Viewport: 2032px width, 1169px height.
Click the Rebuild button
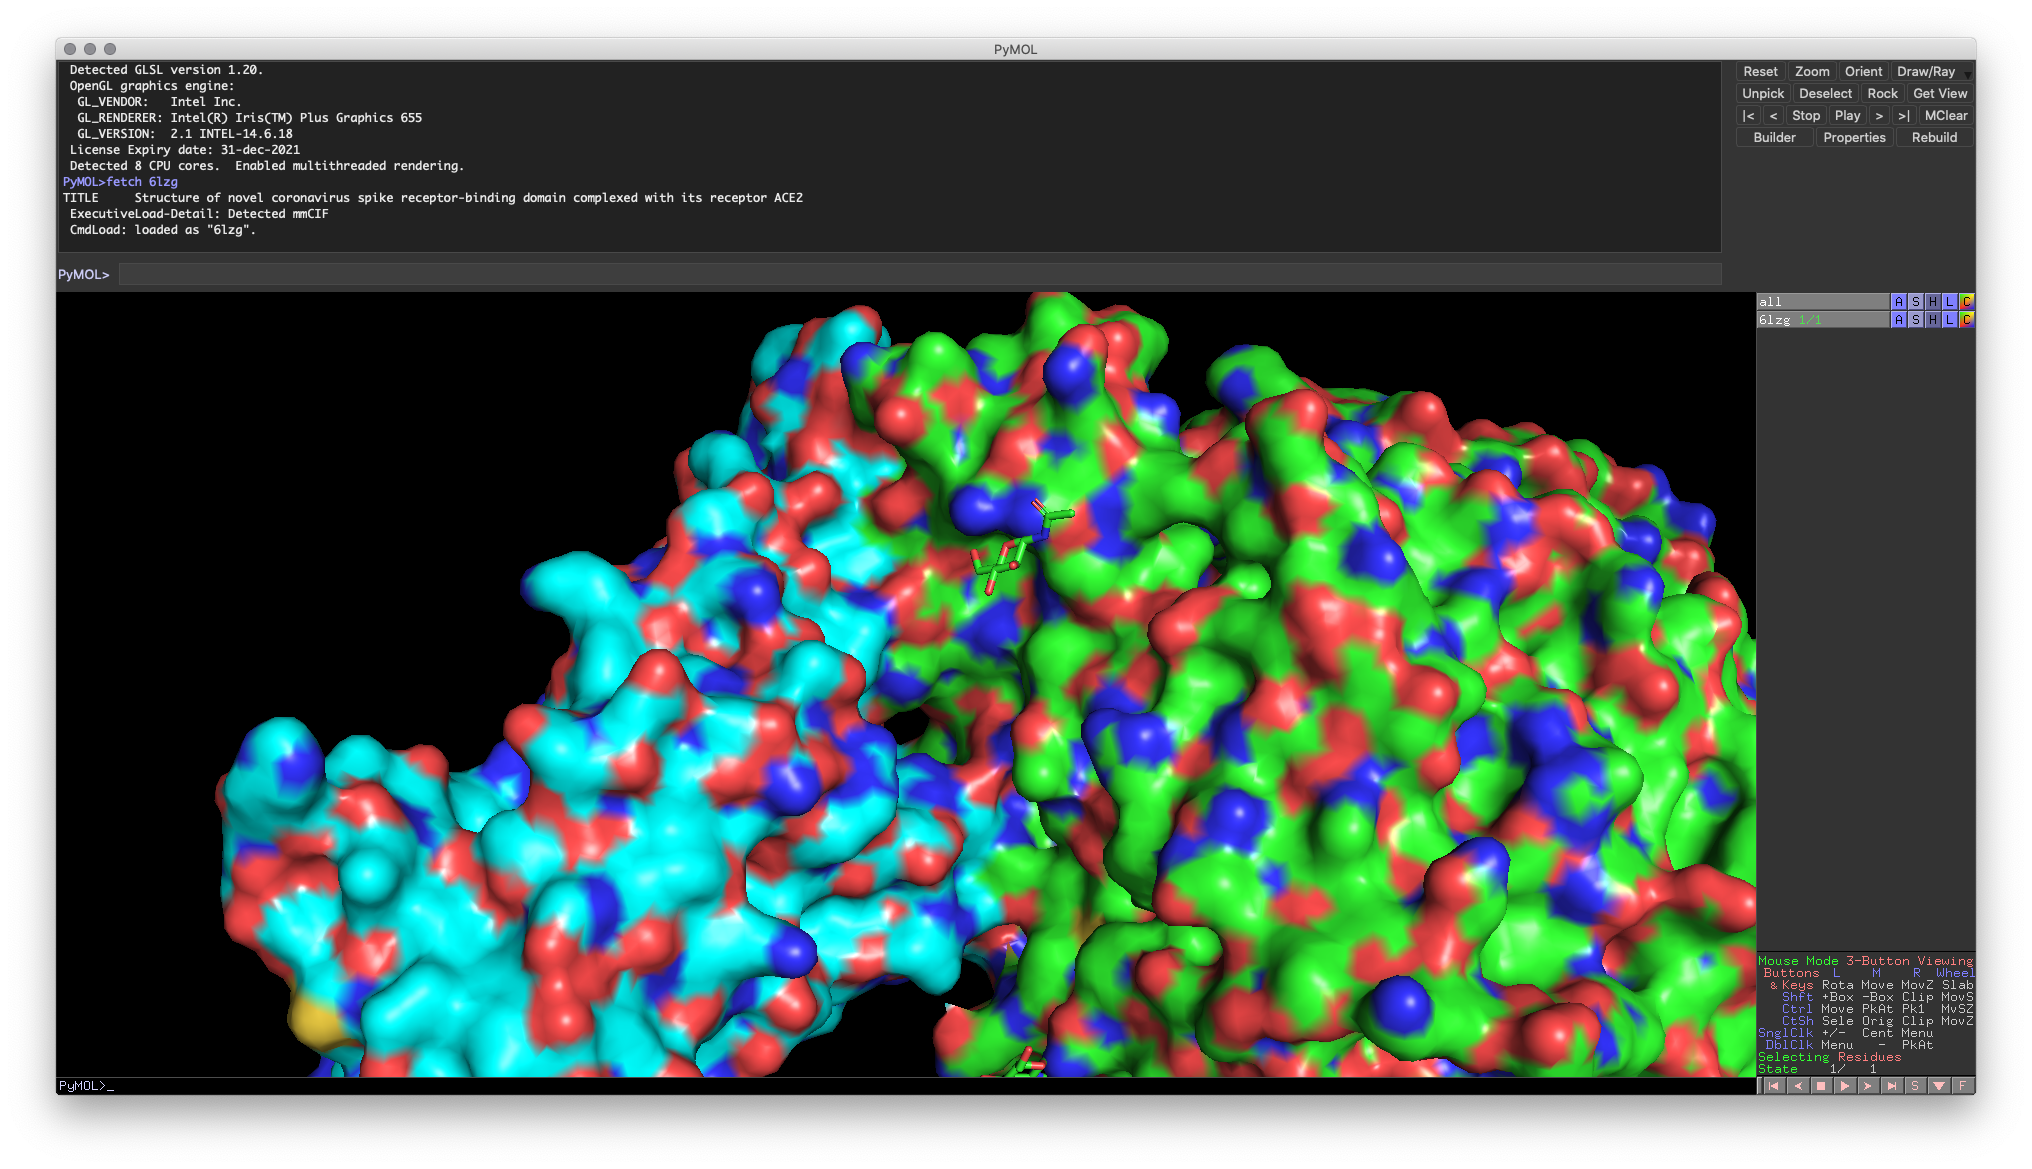(1934, 138)
